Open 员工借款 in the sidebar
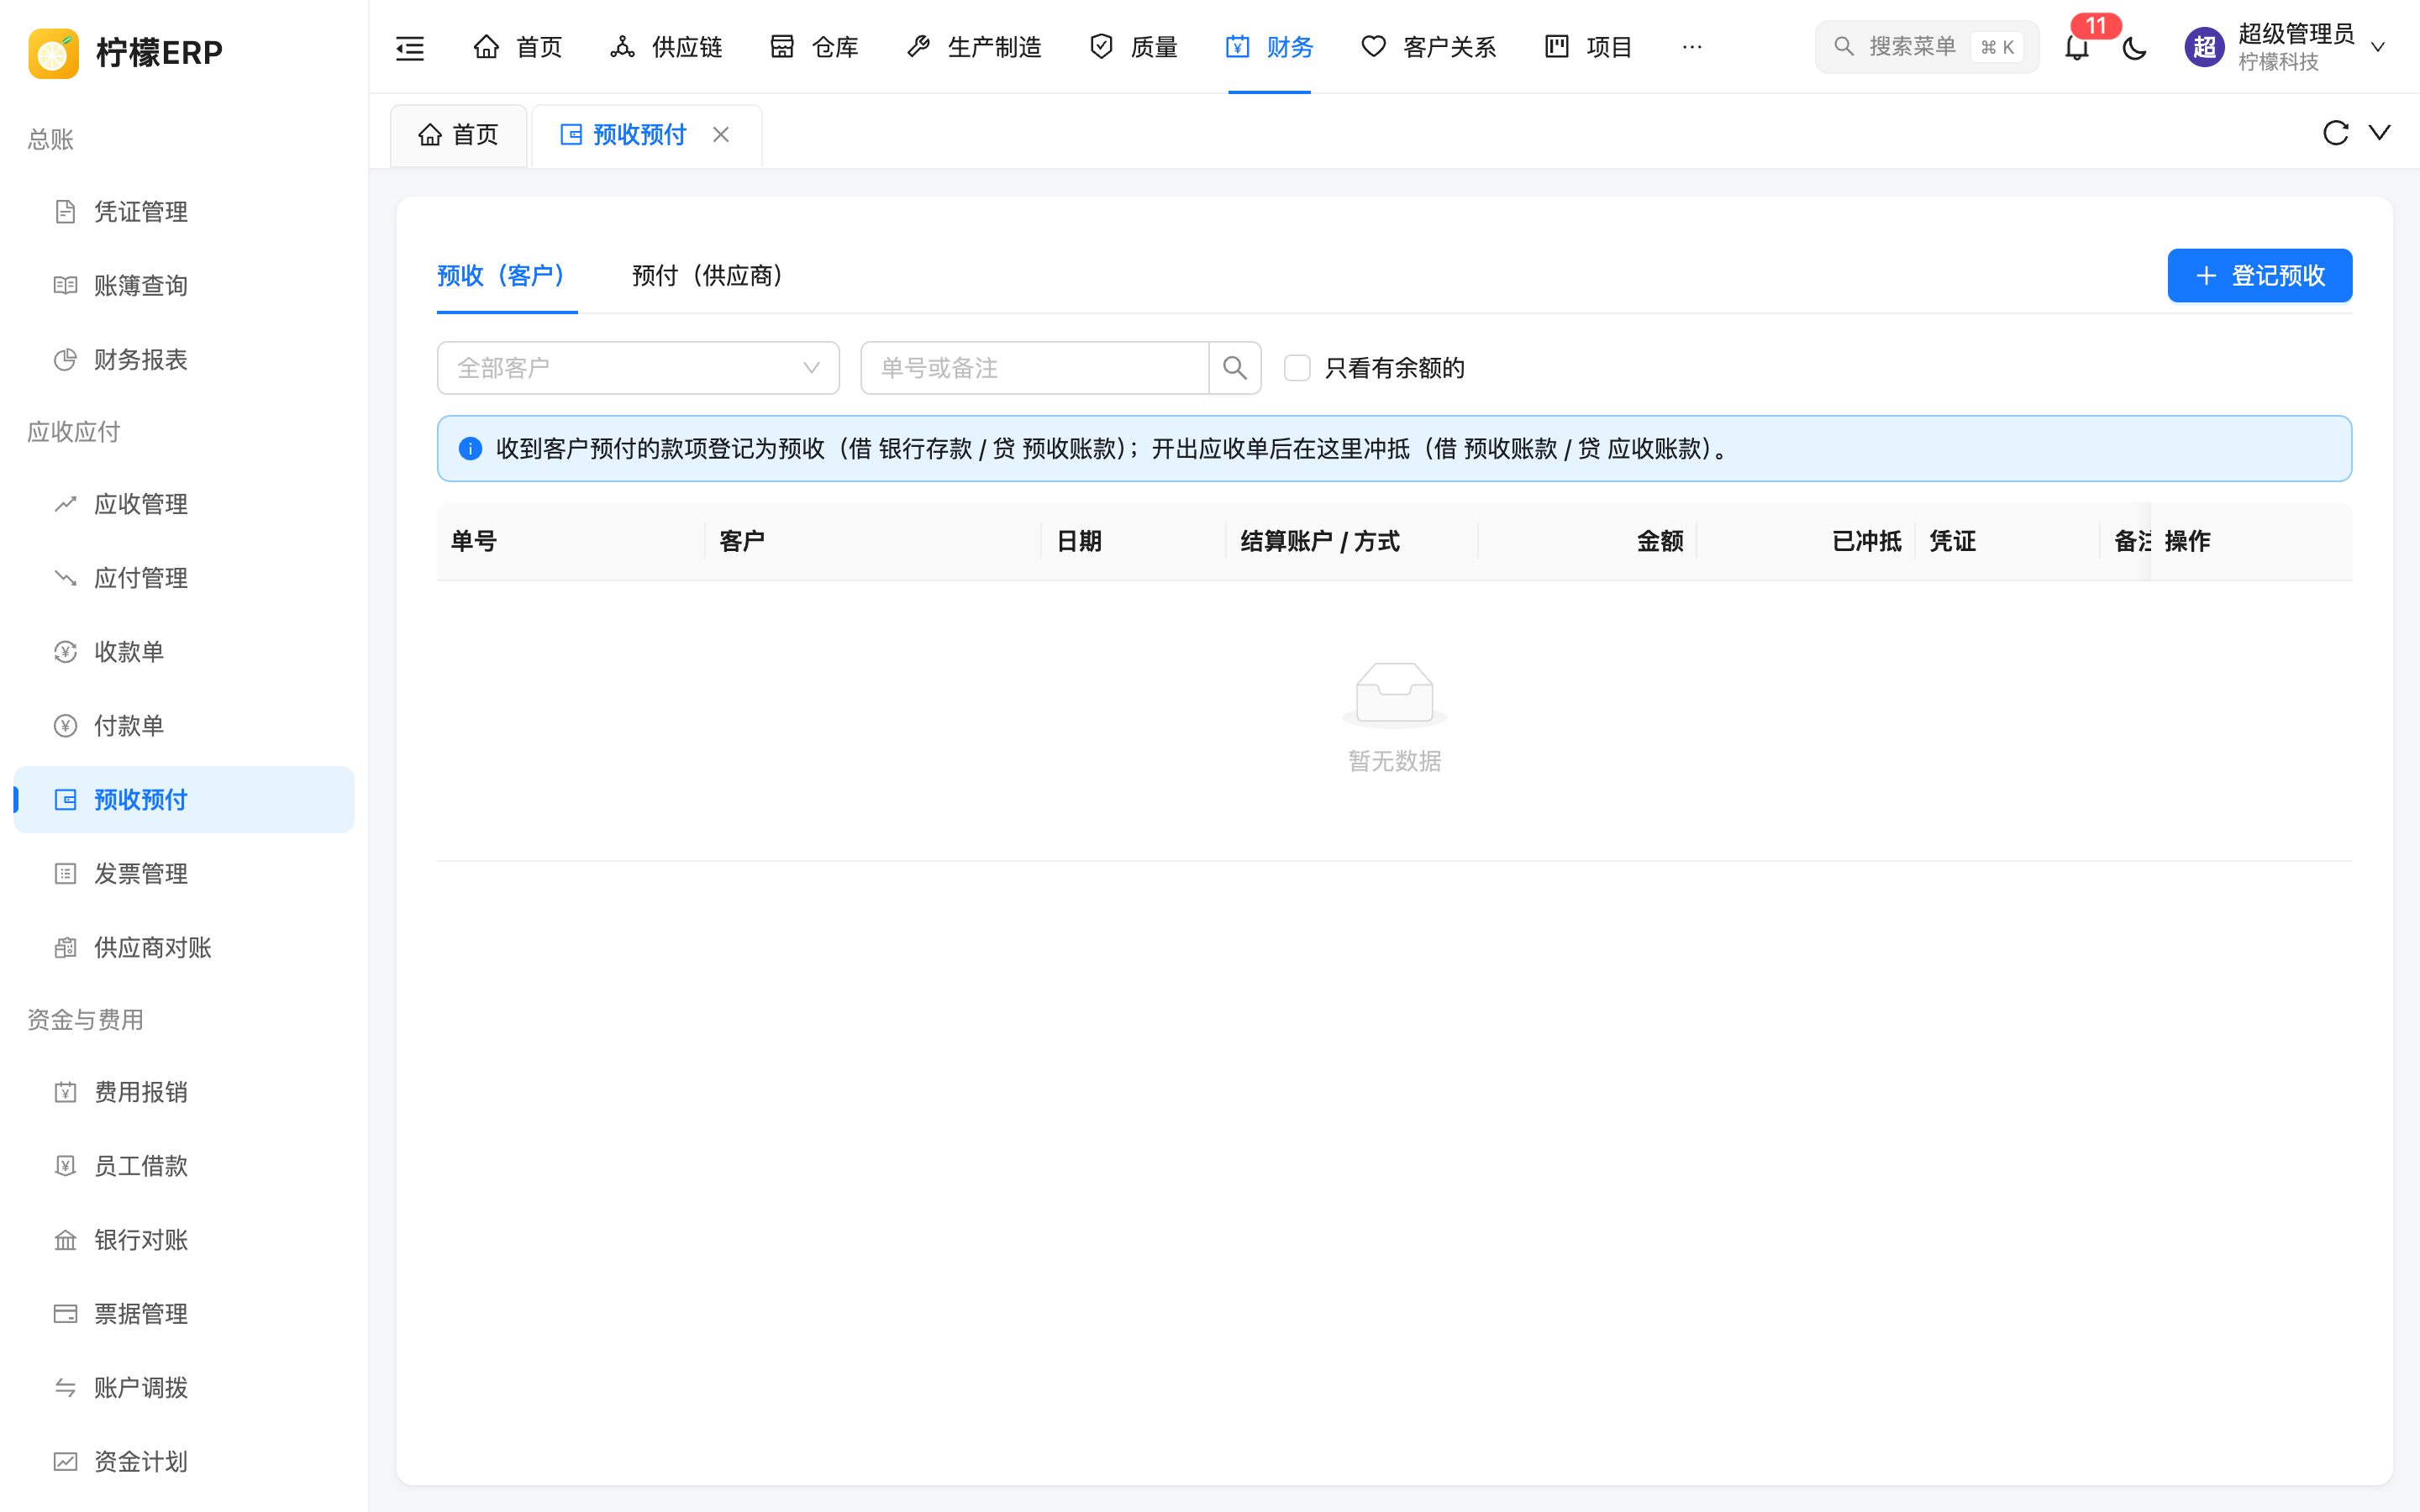The image size is (2420, 1512). [184, 1166]
